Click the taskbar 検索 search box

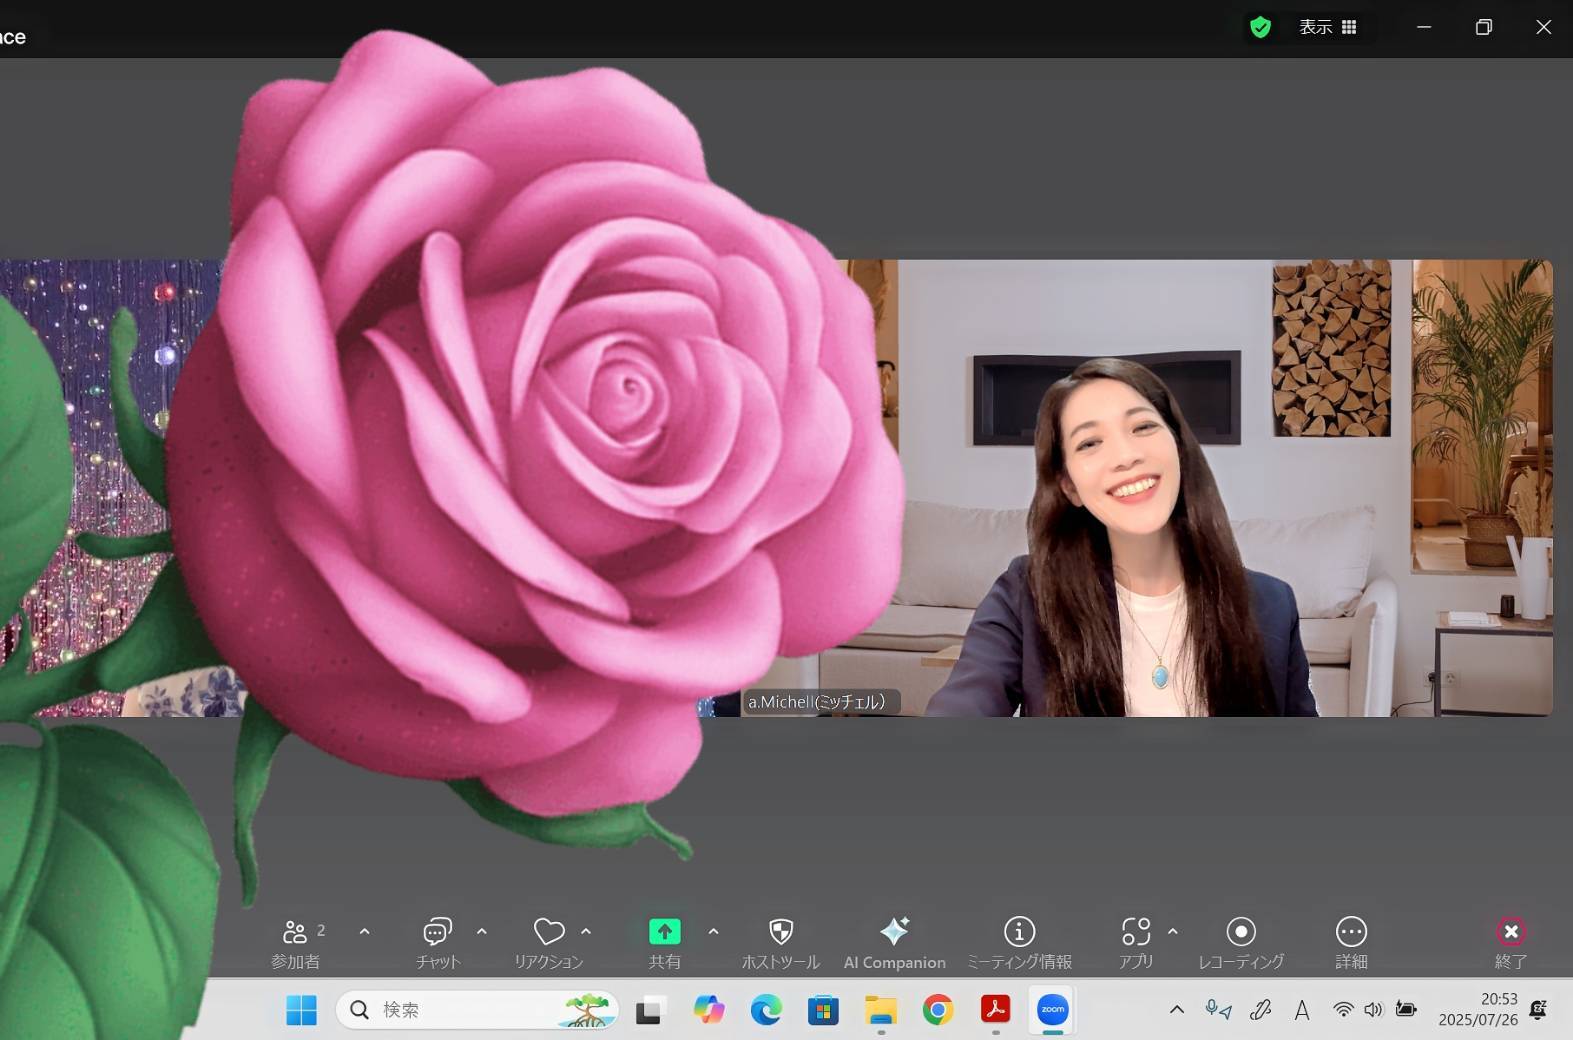click(x=477, y=1010)
